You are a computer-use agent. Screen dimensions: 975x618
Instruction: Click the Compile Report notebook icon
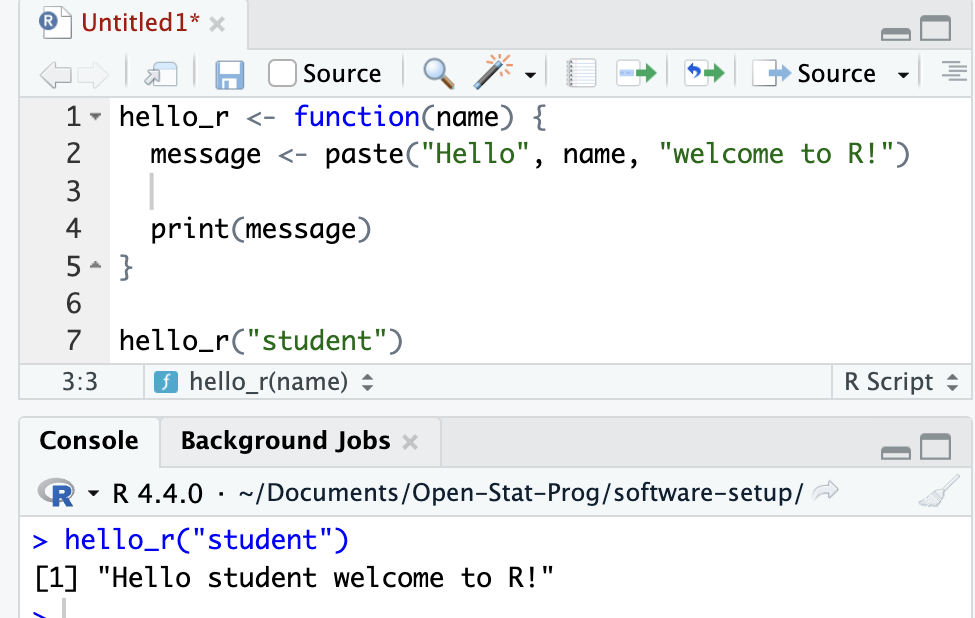click(x=581, y=74)
